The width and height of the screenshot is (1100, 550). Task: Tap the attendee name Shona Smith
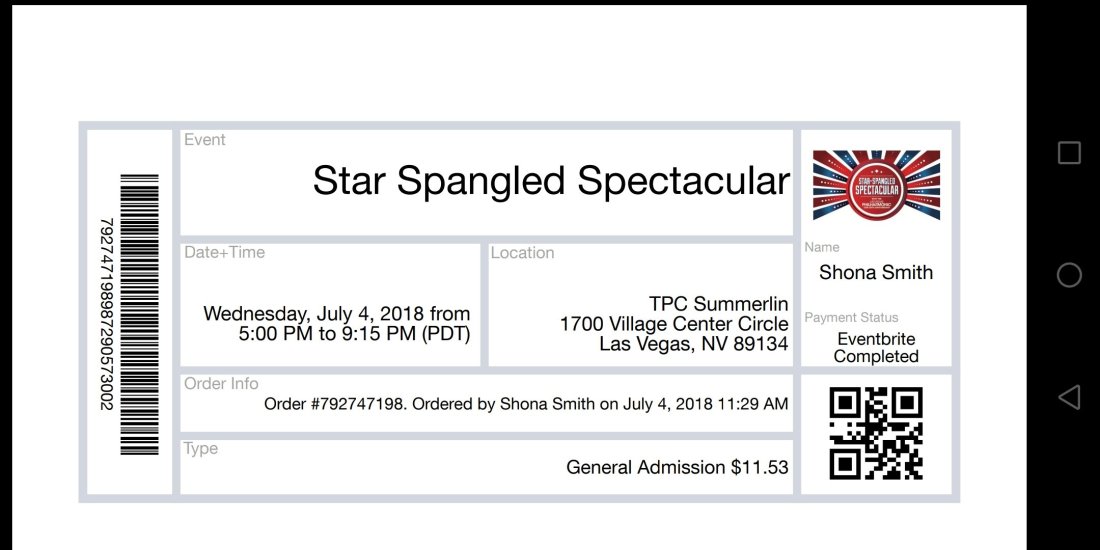[876, 272]
